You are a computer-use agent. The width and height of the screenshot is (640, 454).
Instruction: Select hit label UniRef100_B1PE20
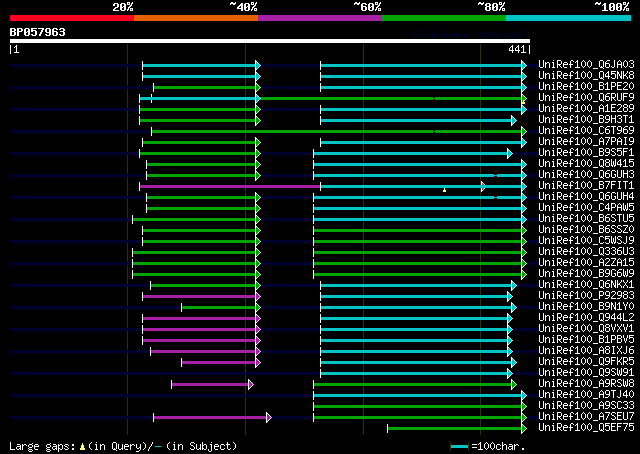(x=586, y=86)
